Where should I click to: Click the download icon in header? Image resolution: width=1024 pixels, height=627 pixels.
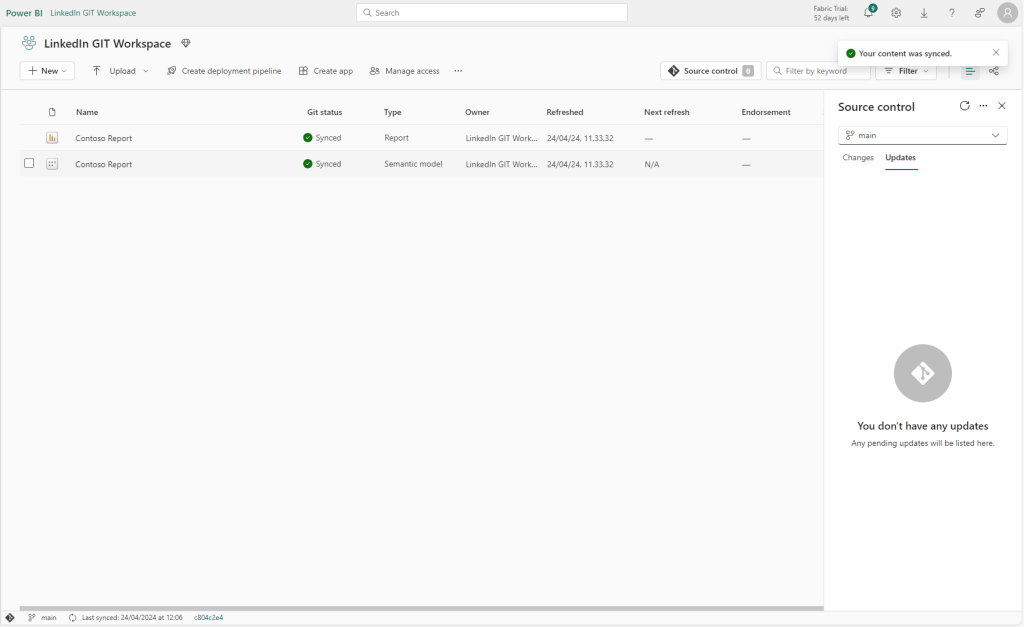(924, 13)
